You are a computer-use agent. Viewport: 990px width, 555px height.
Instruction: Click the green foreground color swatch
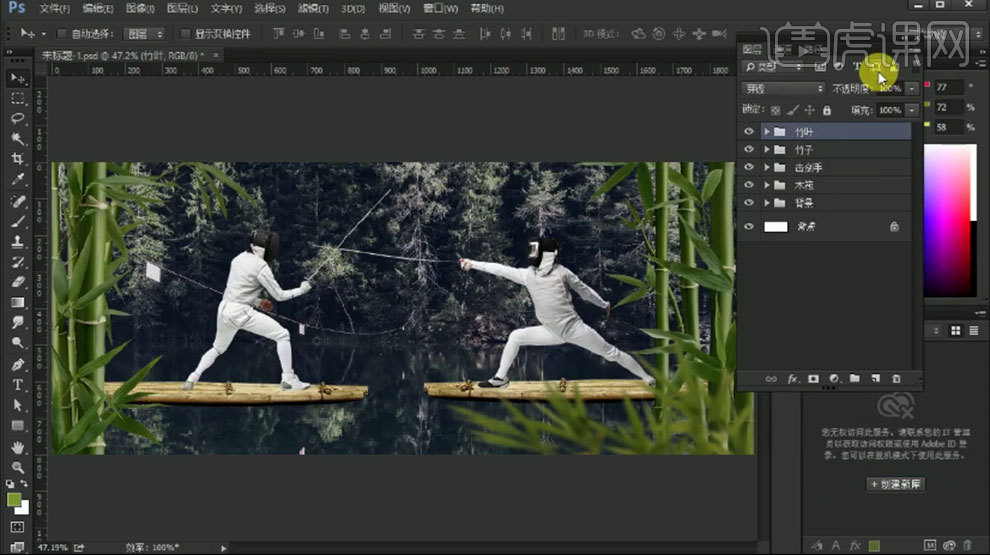[14, 498]
